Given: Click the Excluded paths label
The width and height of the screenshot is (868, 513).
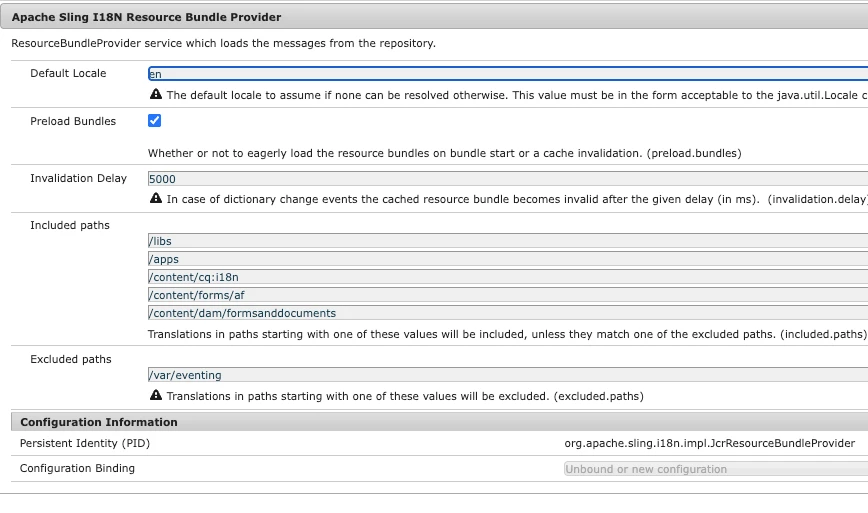Looking at the screenshot, I should (71, 359).
